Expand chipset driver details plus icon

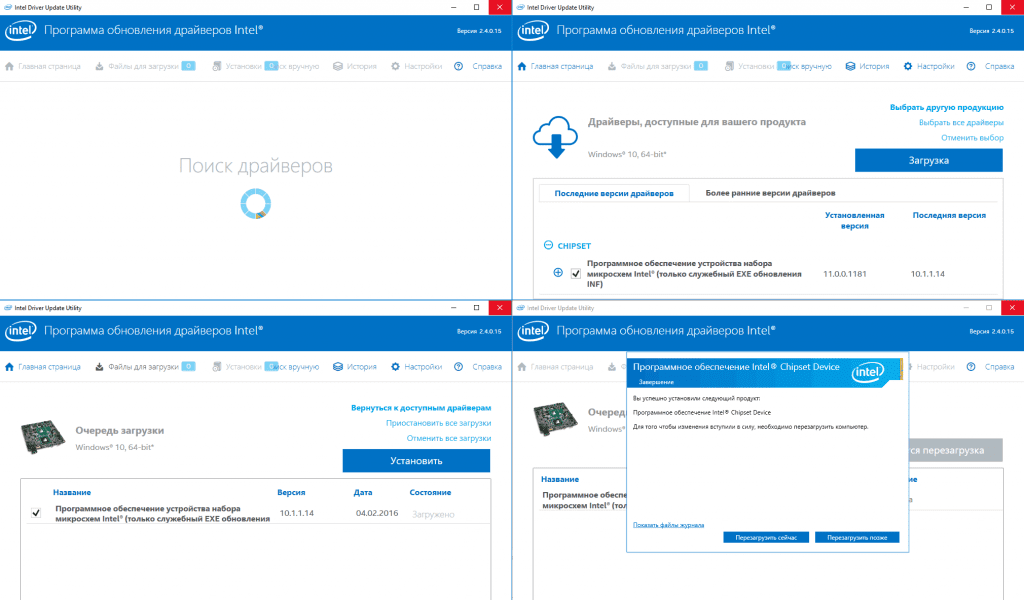558,272
